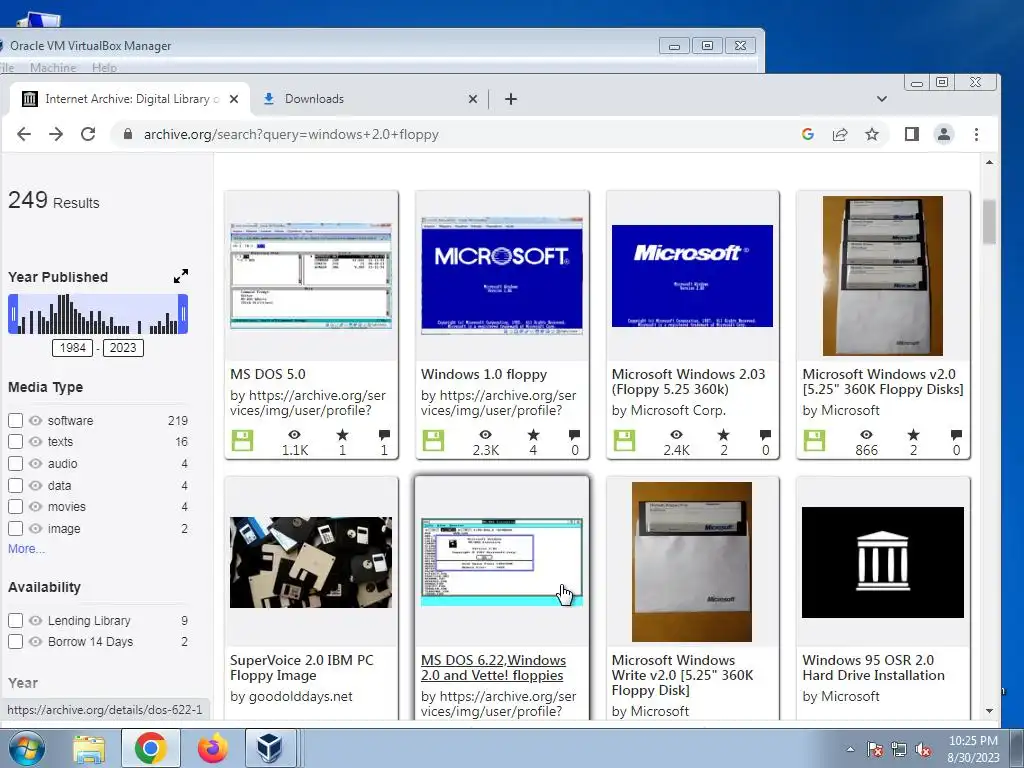Switch to the Internet Archive tab
1024x768 pixels.
click(129, 99)
